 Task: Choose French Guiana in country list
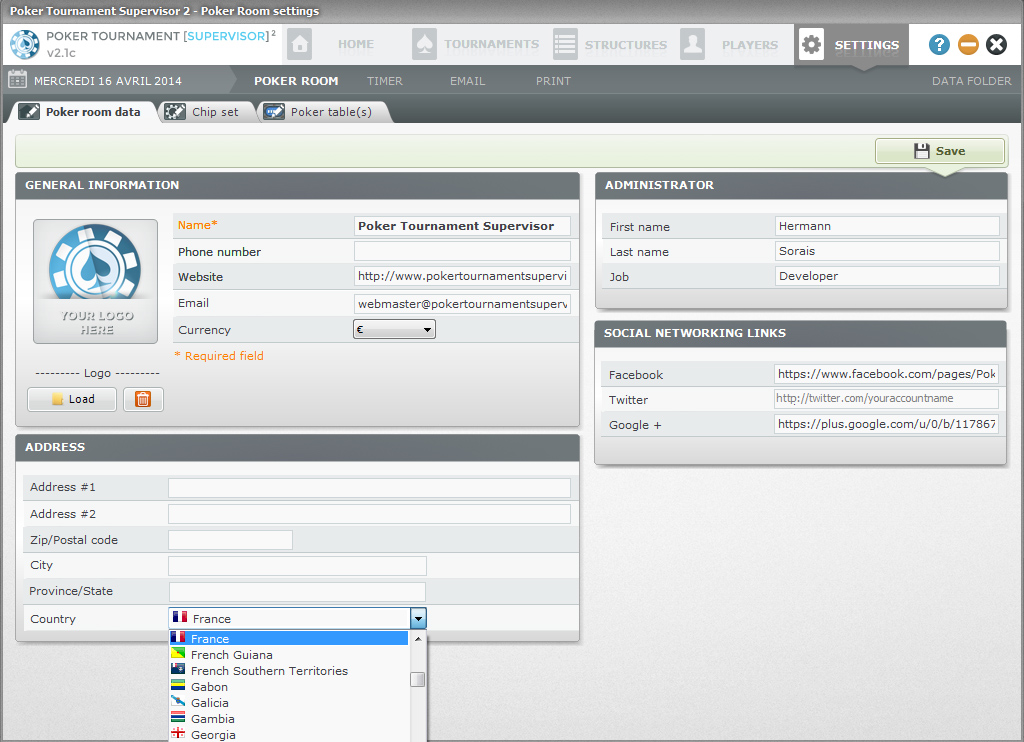231,655
